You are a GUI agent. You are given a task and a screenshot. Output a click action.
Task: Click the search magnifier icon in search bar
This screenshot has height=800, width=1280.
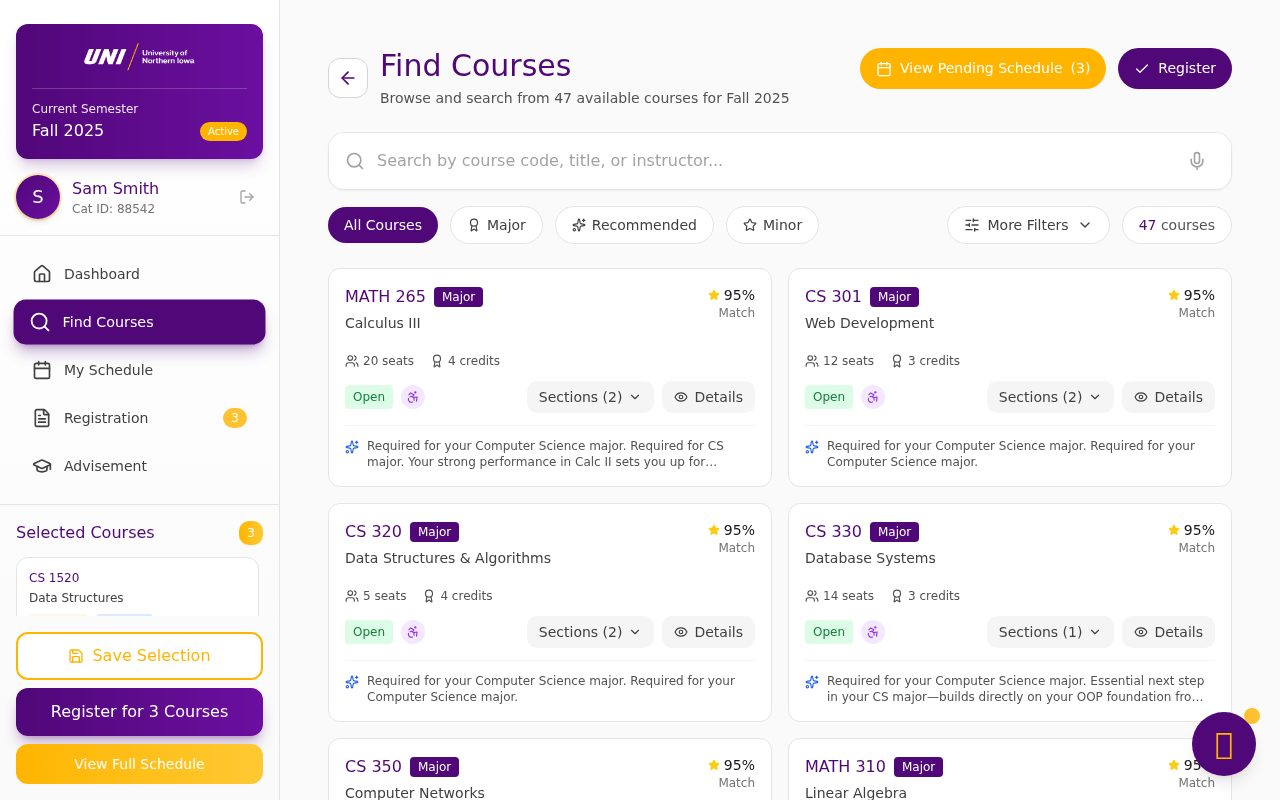pos(355,161)
